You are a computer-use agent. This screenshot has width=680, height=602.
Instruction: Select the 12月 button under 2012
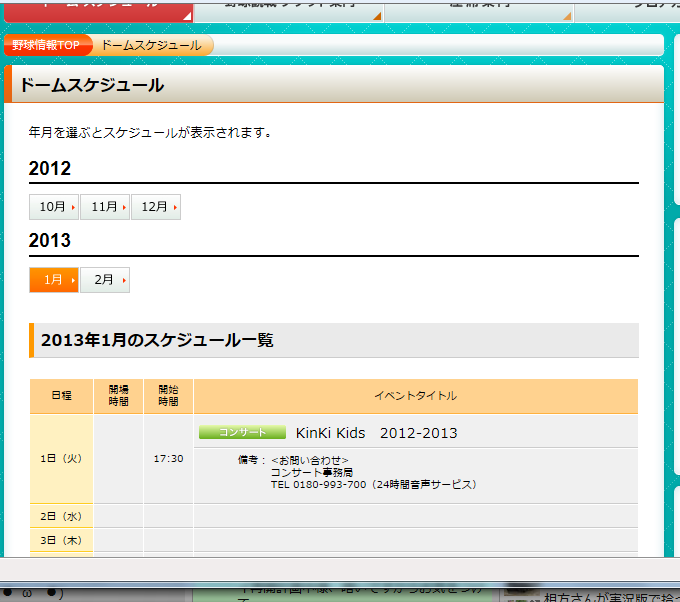156,207
